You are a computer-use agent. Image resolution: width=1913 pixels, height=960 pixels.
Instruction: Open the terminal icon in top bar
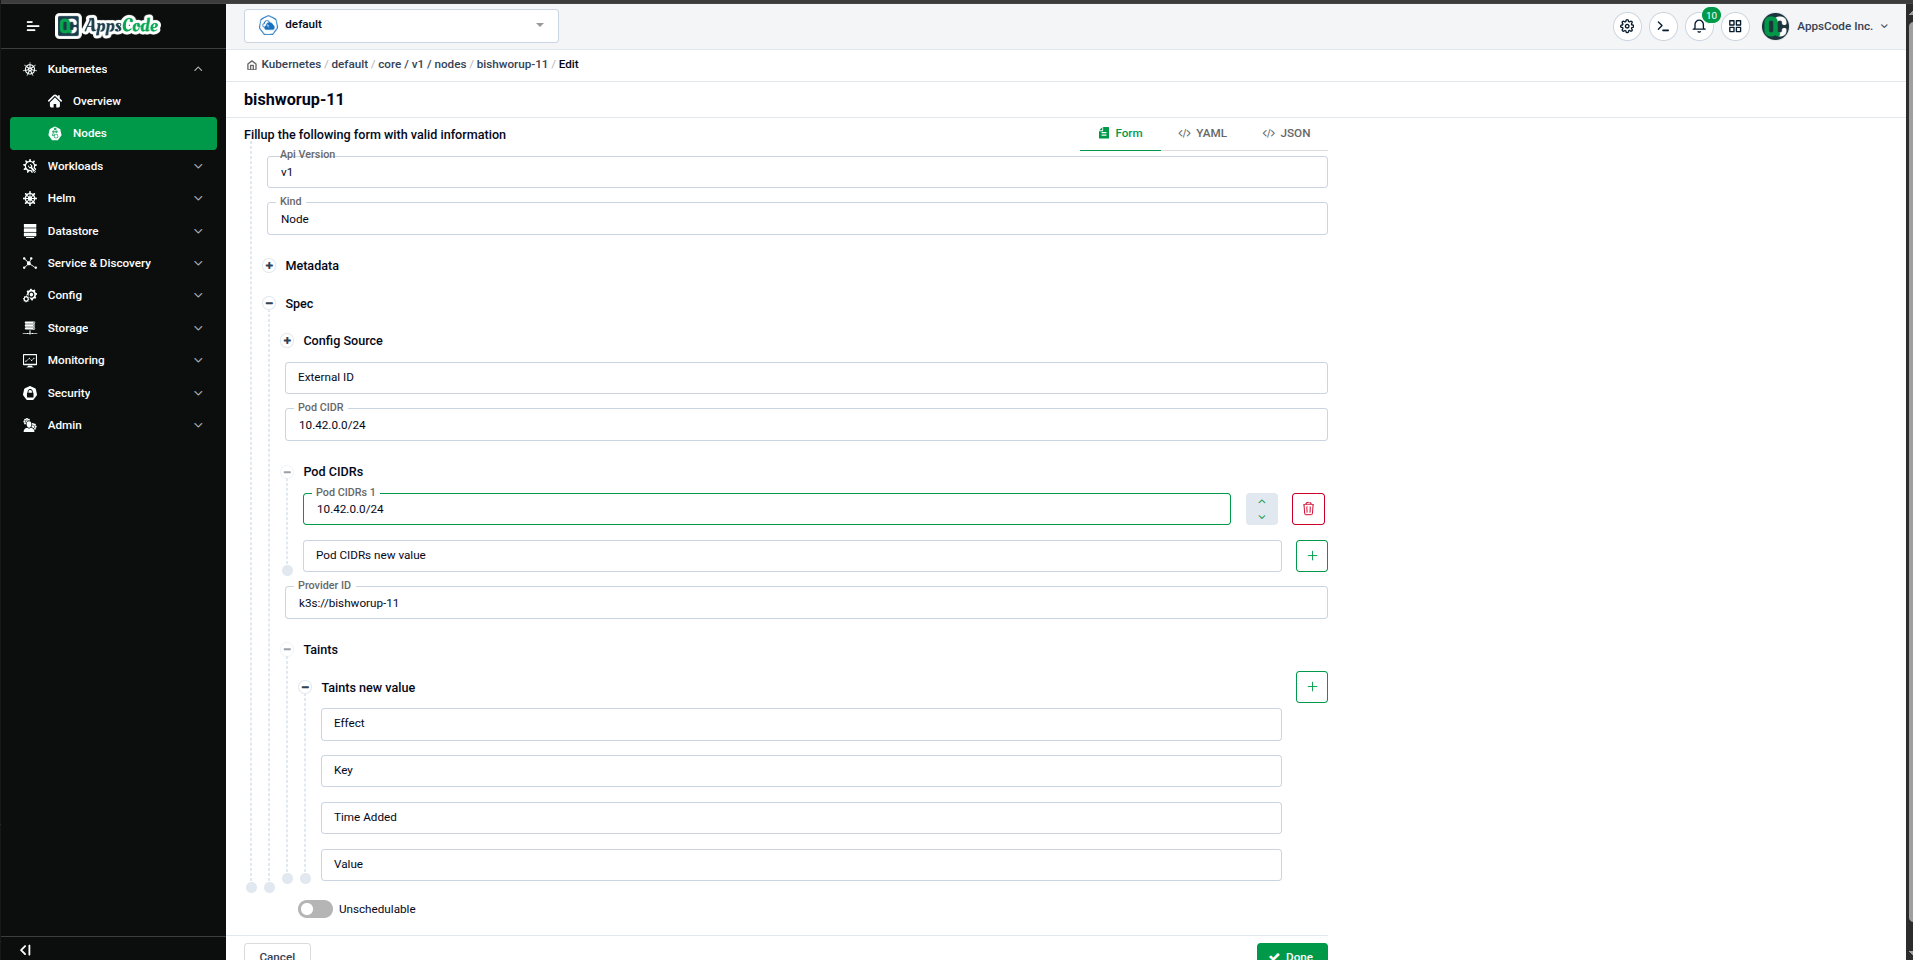pyautogui.click(x=1663, y=26)
